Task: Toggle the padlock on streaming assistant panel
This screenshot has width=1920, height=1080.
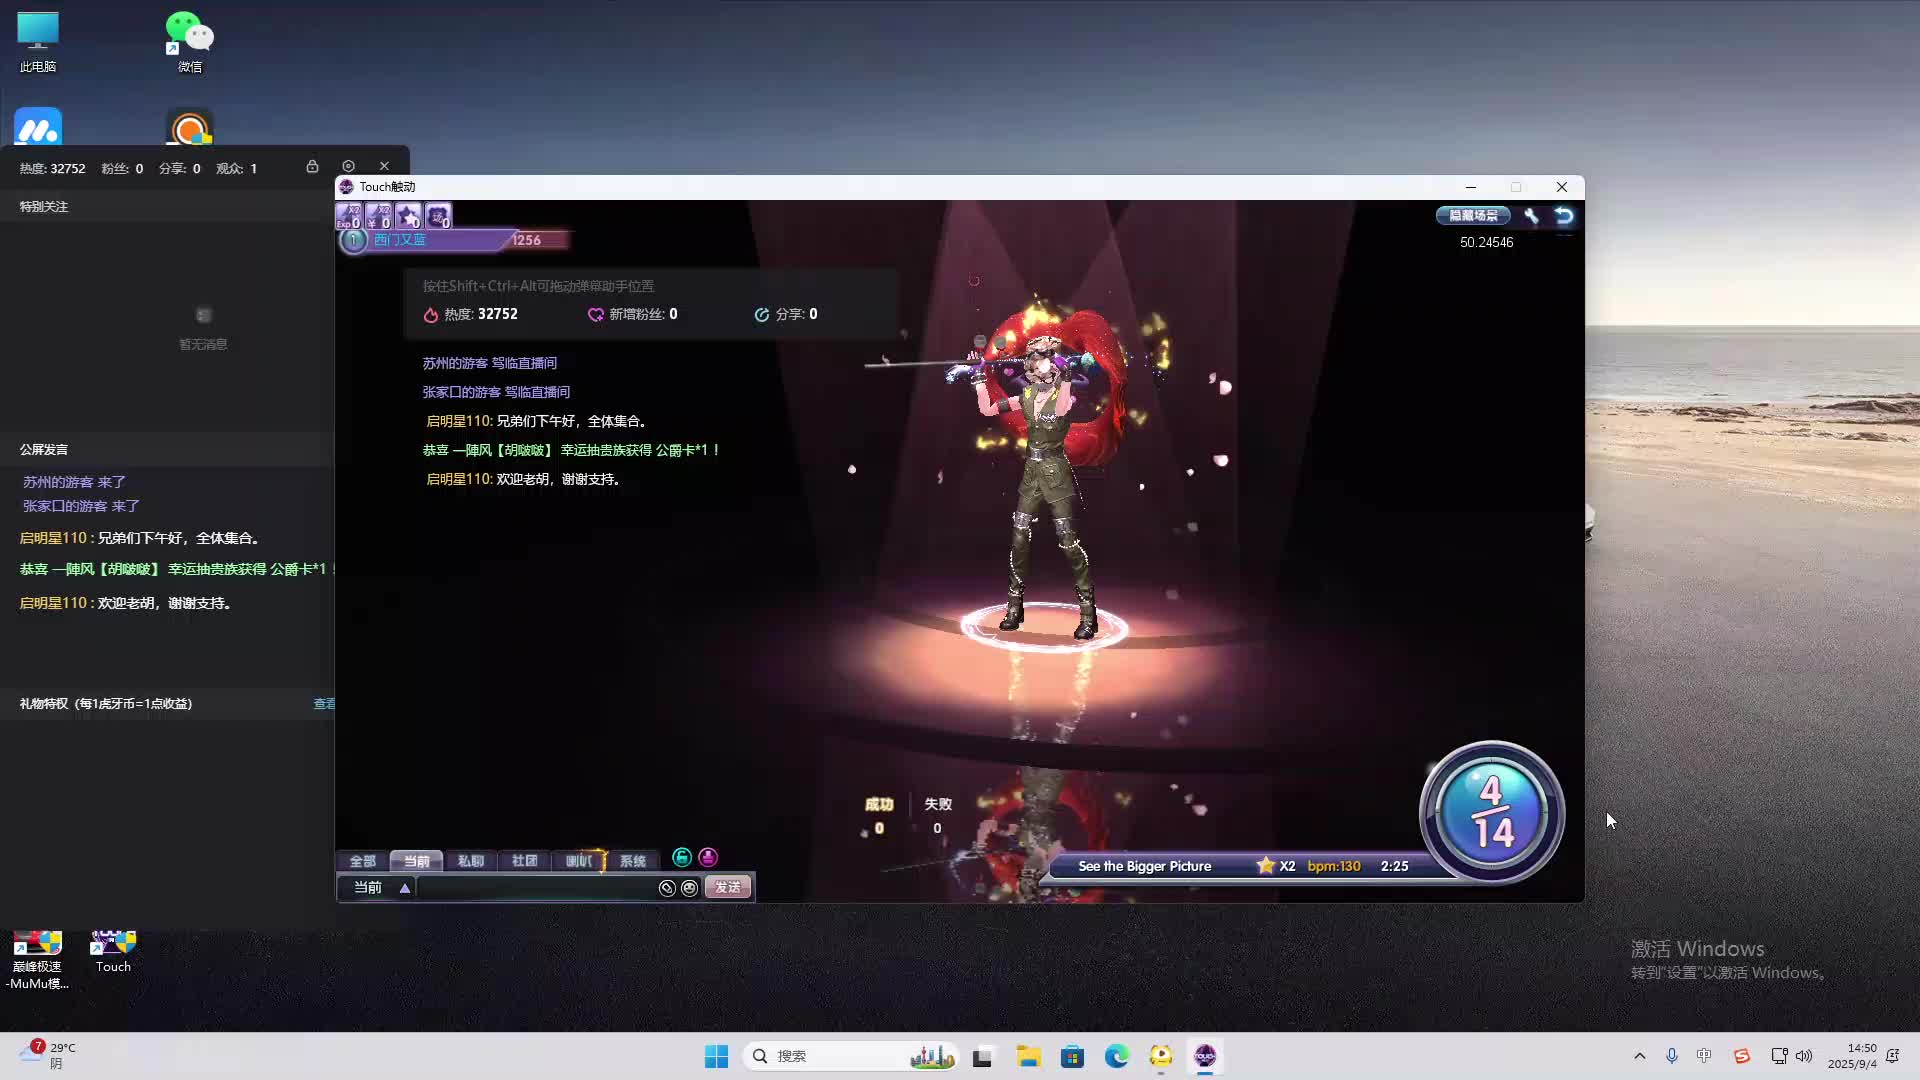Action: coord(312,166)
